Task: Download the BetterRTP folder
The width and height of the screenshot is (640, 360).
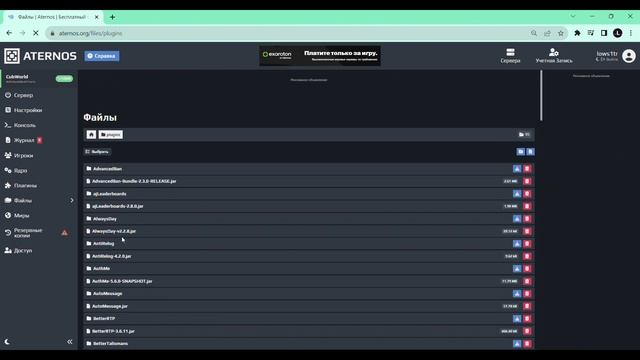Action: pyautogui.click(x=517, y=318)
